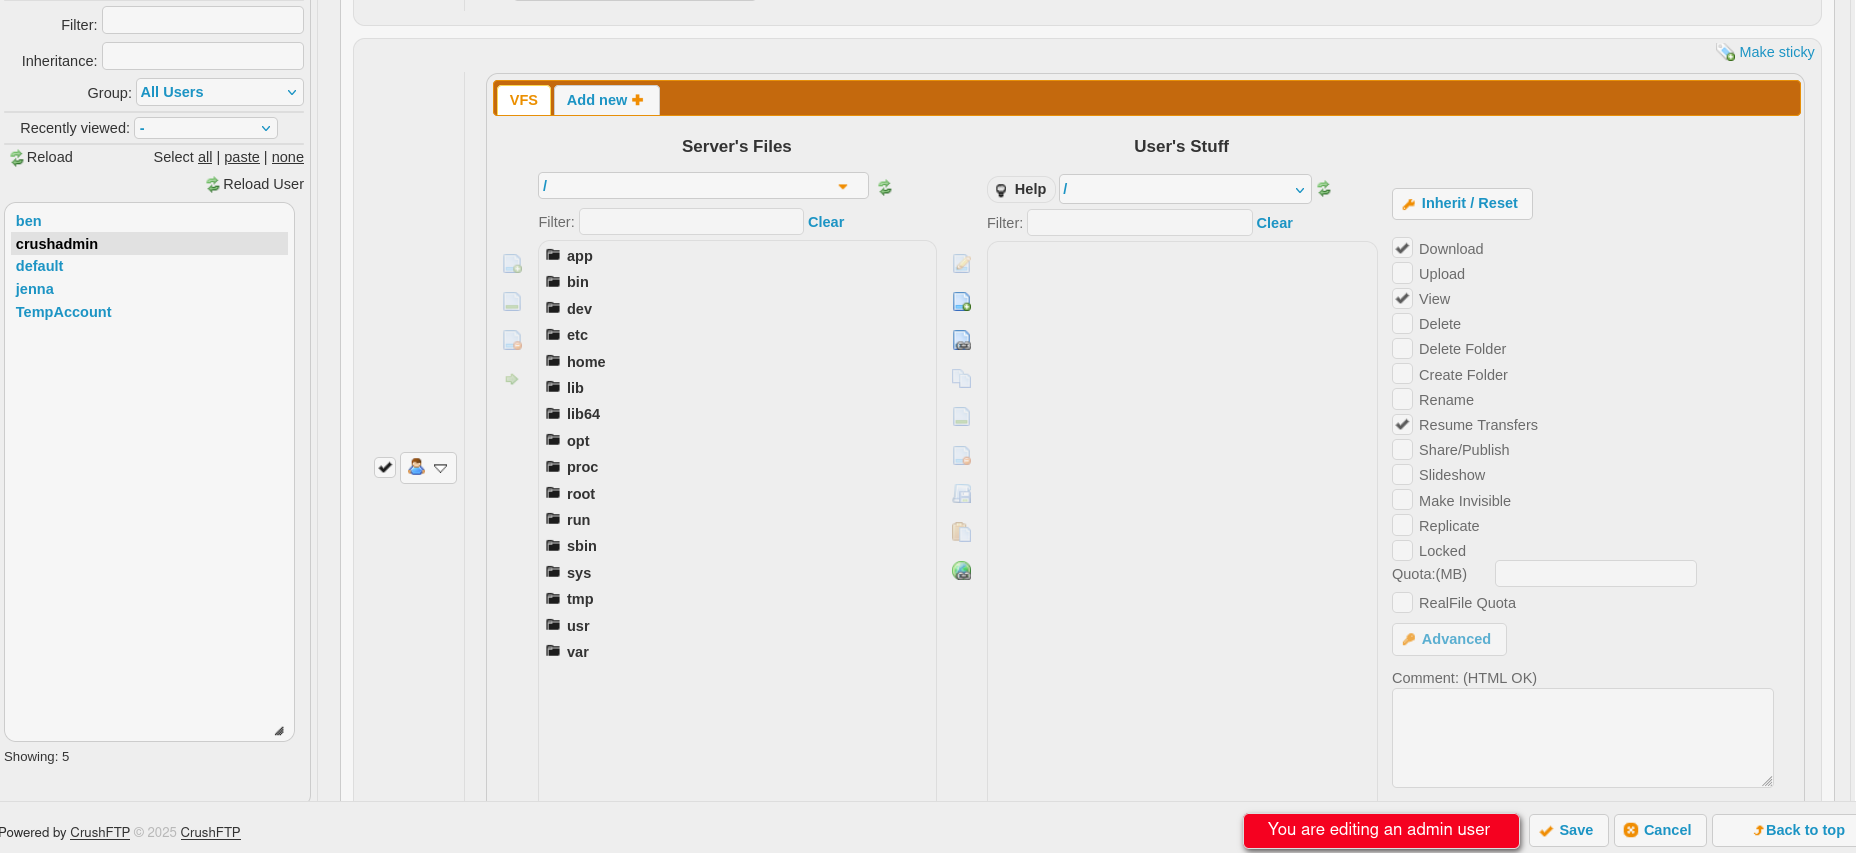Select user ben in the list
This screenshot has width=1856, height=853.
pos(29,221)
